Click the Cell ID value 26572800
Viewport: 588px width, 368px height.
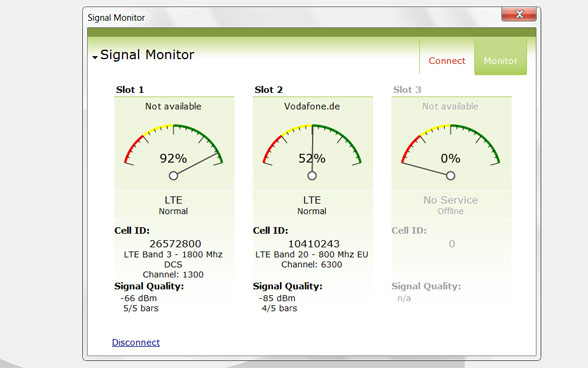click(x=176, y=244)
